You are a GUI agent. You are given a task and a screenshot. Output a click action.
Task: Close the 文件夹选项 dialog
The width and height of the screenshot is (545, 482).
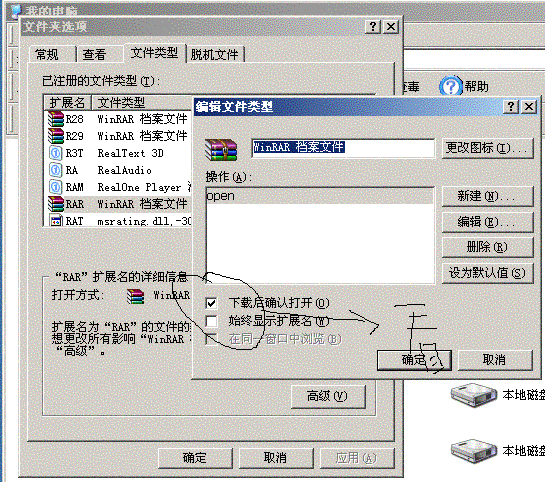(391, 26)
